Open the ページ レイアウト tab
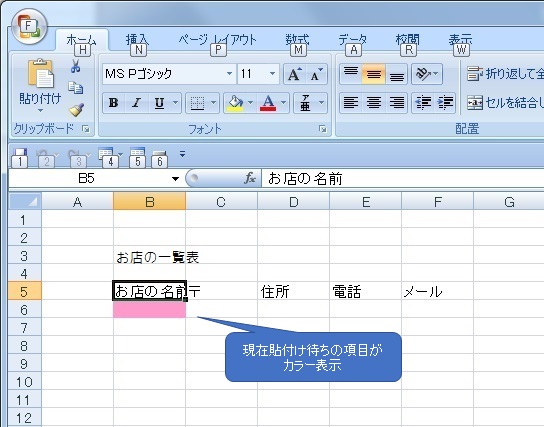Viewport: 544px width, 427px height. 218,40
